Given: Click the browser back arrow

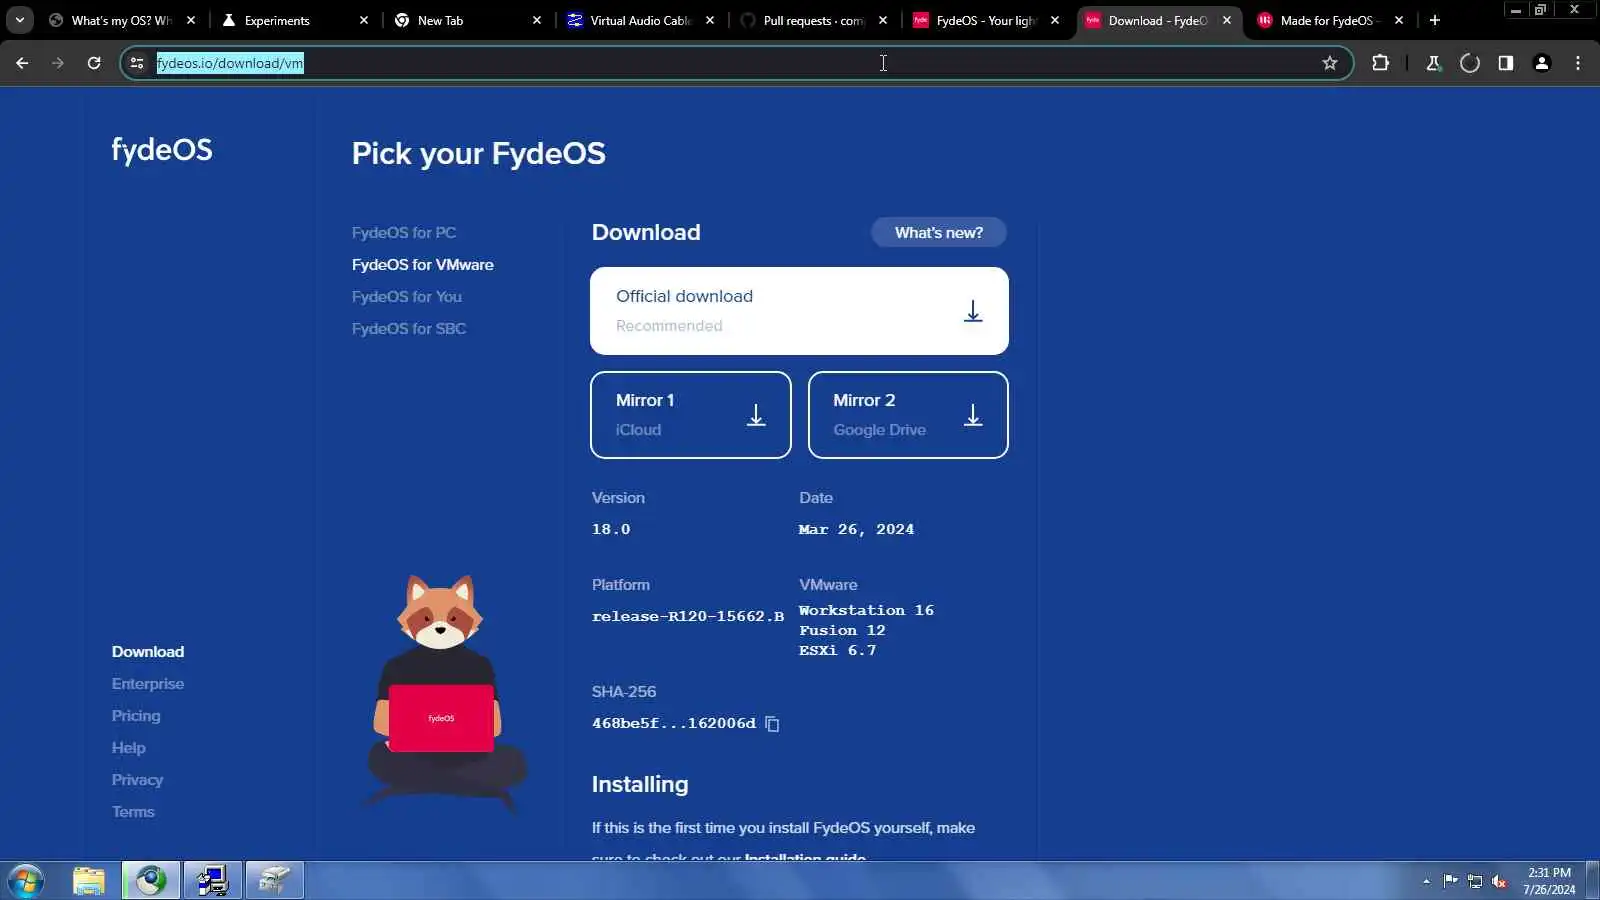Looking at the screenshot, I should pyautogui.click(x=22, y=63).
